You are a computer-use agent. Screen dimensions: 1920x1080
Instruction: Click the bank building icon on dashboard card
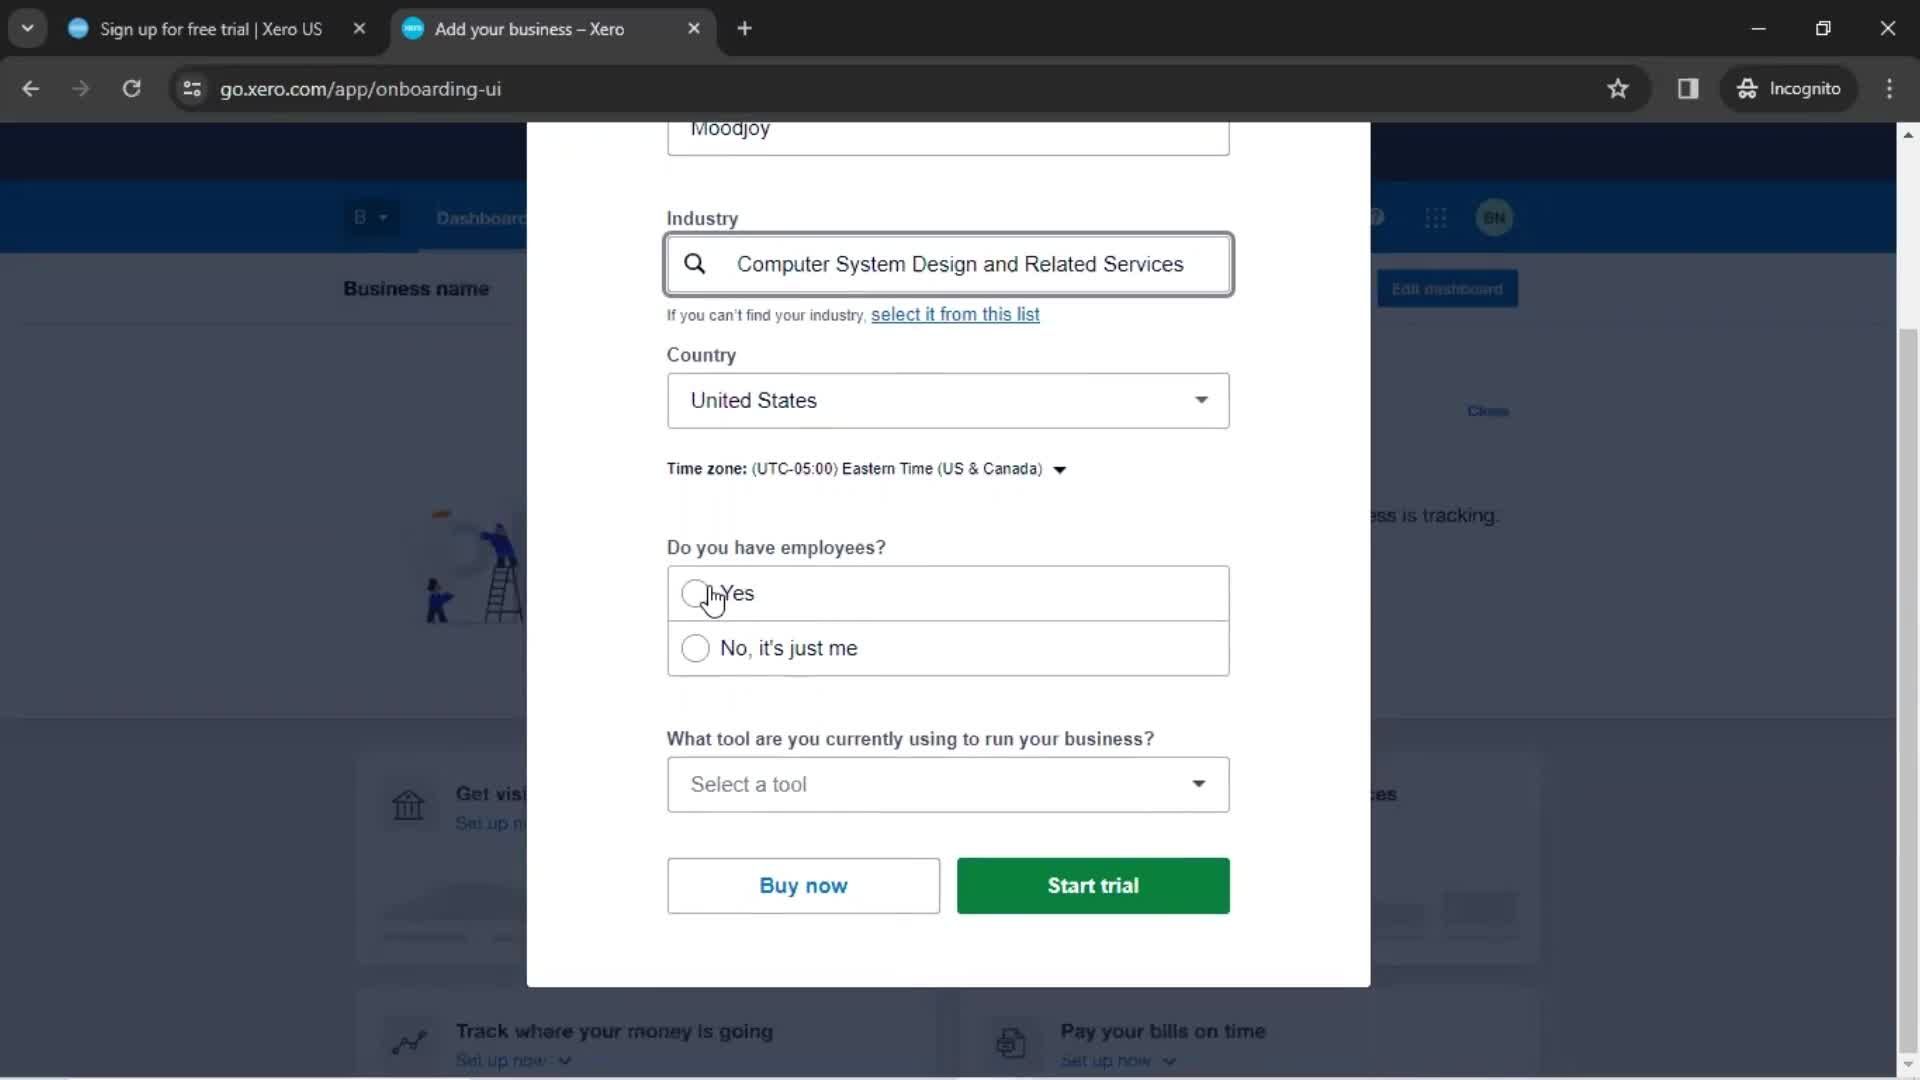click(408, 805)
